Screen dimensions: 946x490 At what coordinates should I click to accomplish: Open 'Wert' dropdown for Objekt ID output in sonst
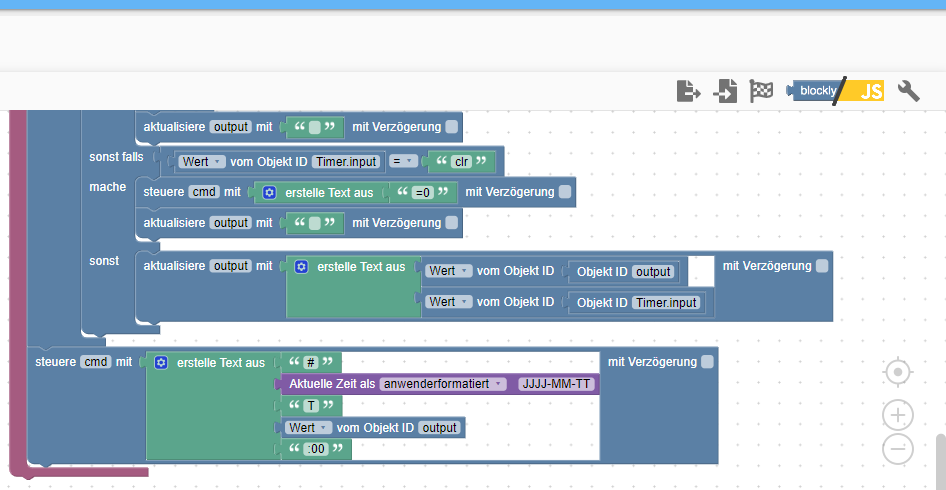449,271
